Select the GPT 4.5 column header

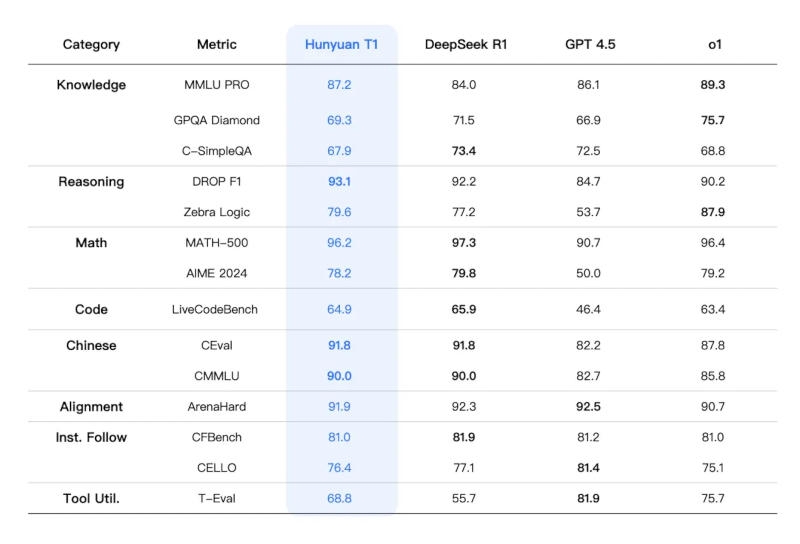(x=589, y=44)
